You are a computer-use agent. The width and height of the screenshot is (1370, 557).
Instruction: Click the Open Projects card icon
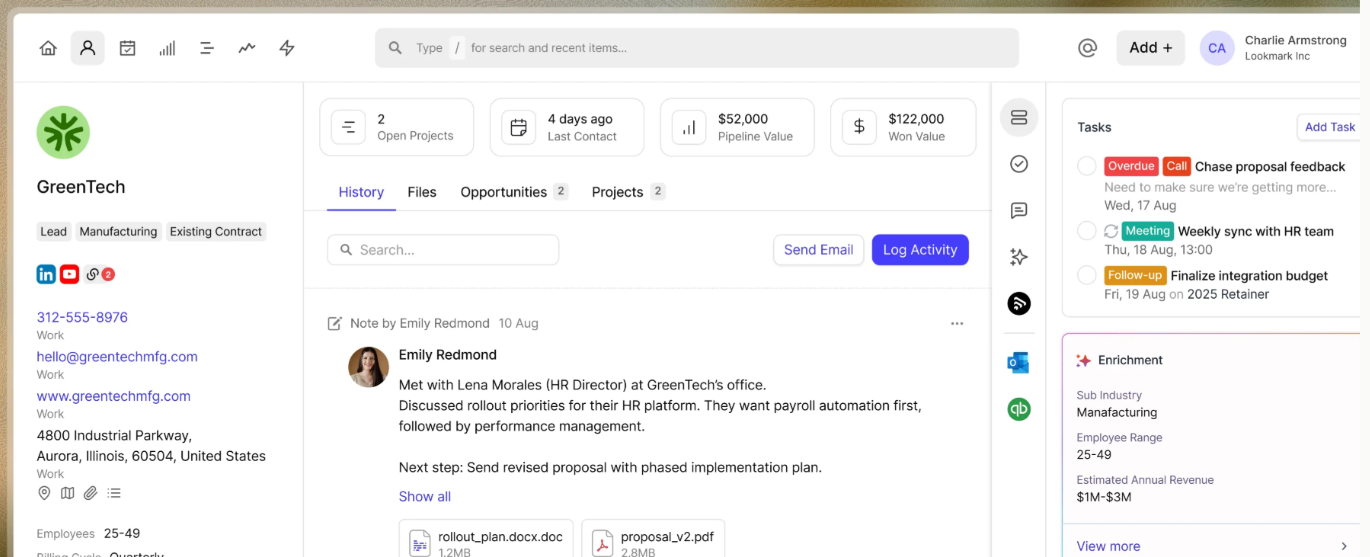click(348, 127)
